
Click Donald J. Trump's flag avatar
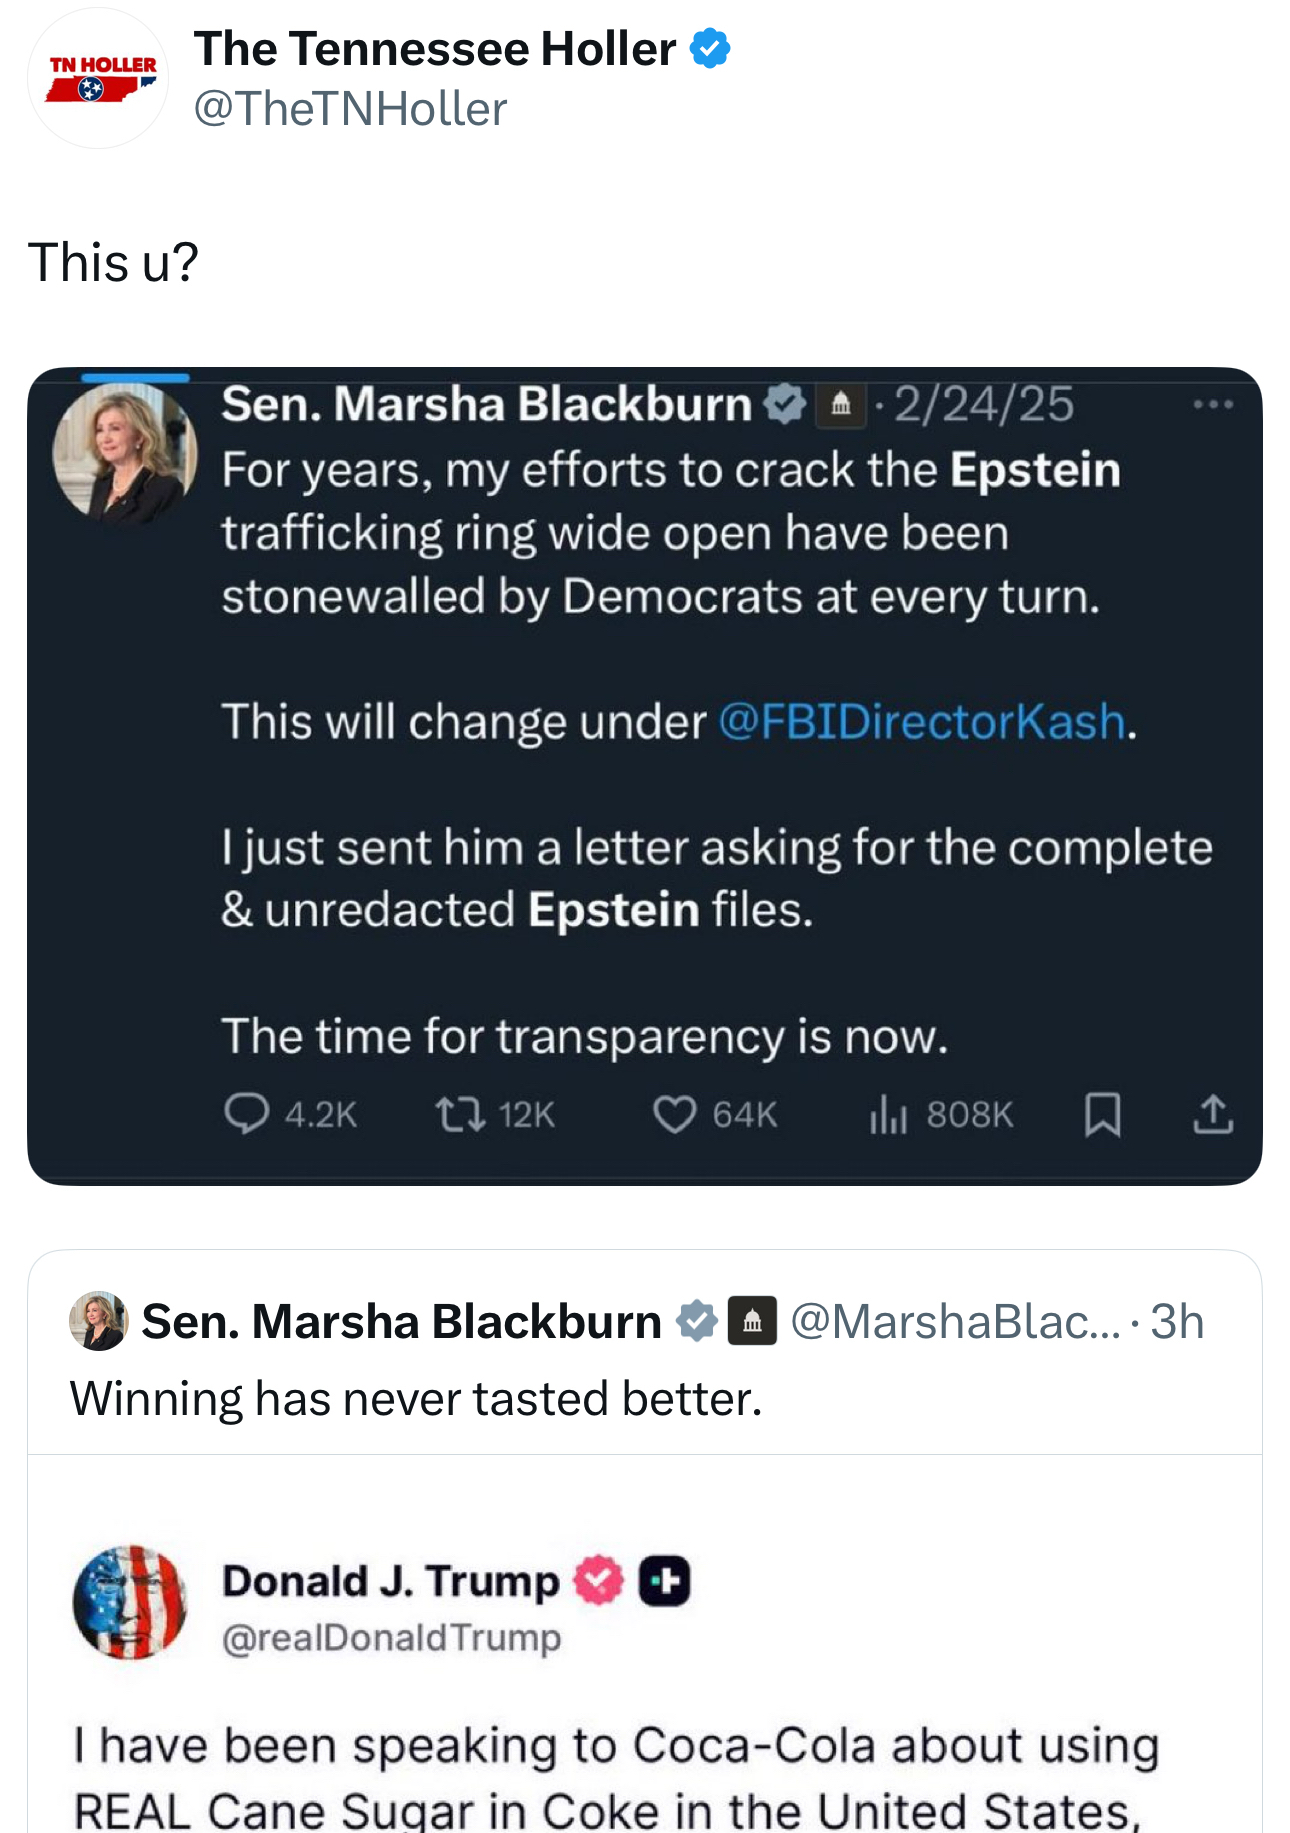130,1602
